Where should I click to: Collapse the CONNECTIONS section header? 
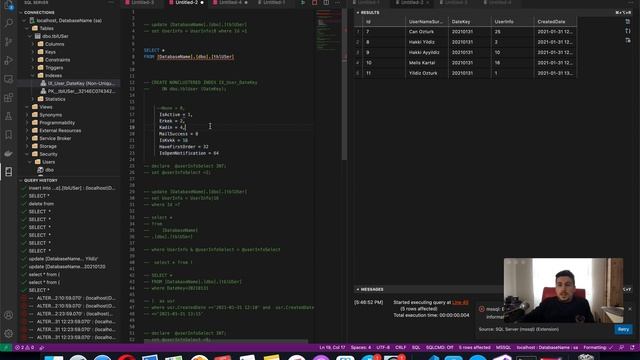coord(38,13)
